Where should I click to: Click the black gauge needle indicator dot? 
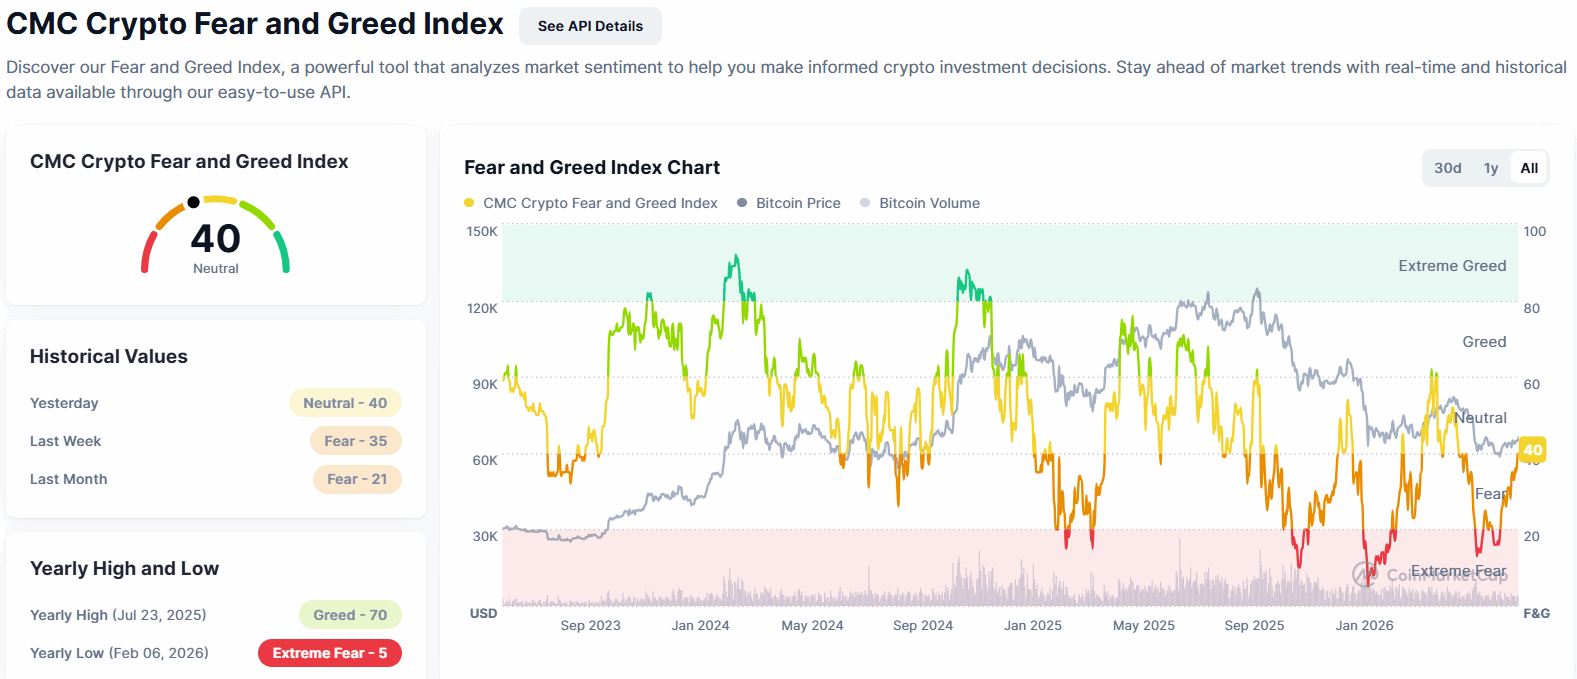193,202
